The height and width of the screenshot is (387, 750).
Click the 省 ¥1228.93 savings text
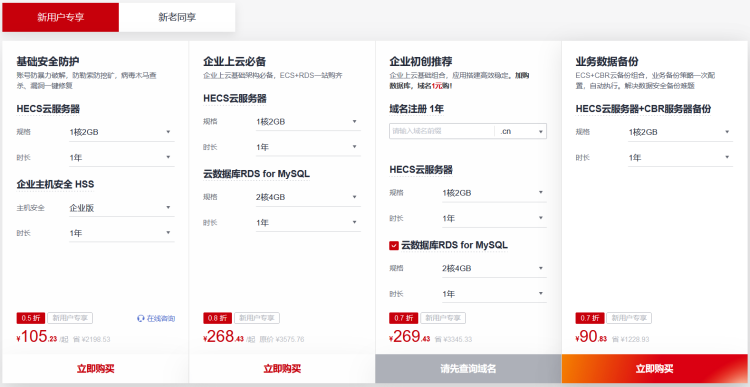[x=630, y=340]
